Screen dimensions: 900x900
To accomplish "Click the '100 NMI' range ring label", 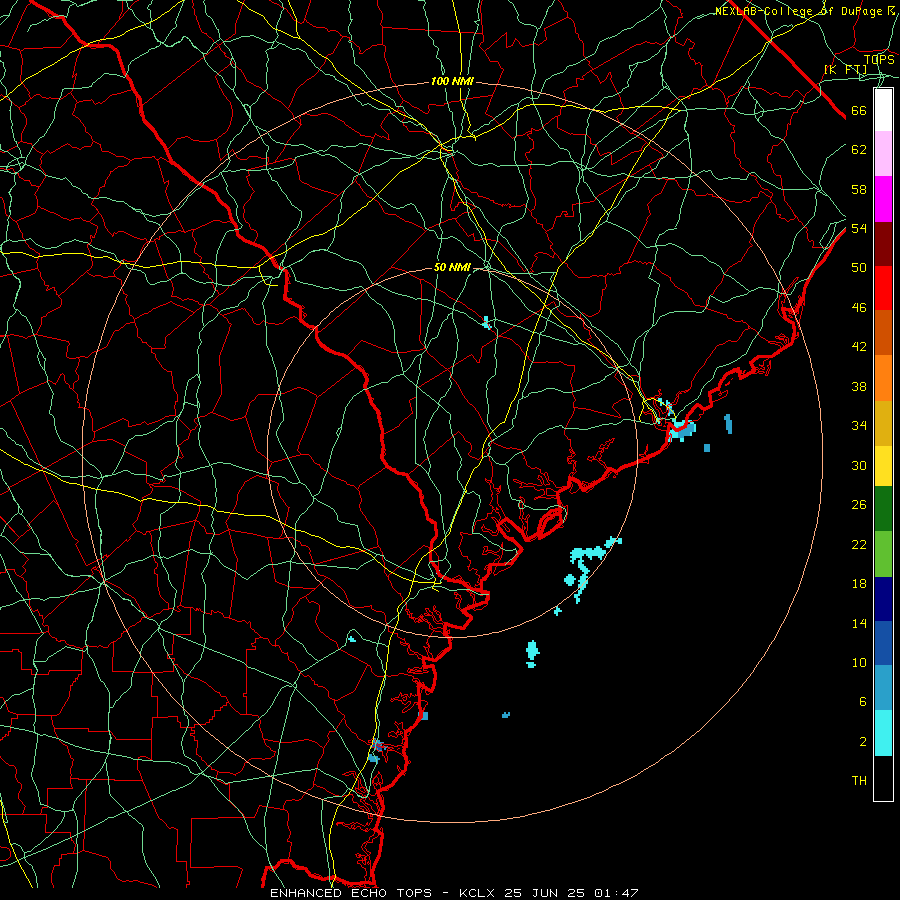I will [x=452, y=82].
